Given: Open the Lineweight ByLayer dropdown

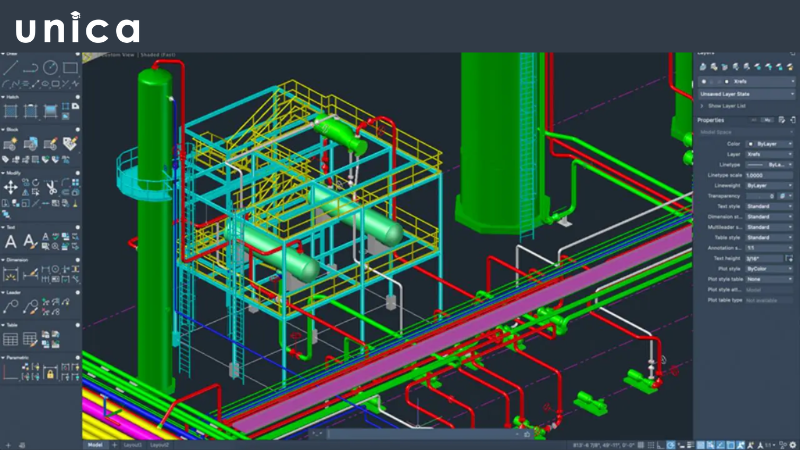Looking at the screenshot, I should click(x=769, y=186).
